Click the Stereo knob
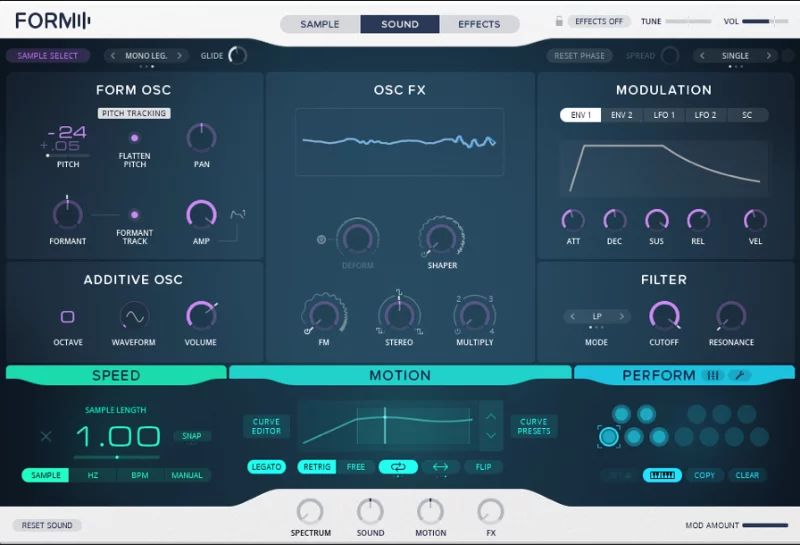Screen dimensions: 800x545 coord(399,315)
